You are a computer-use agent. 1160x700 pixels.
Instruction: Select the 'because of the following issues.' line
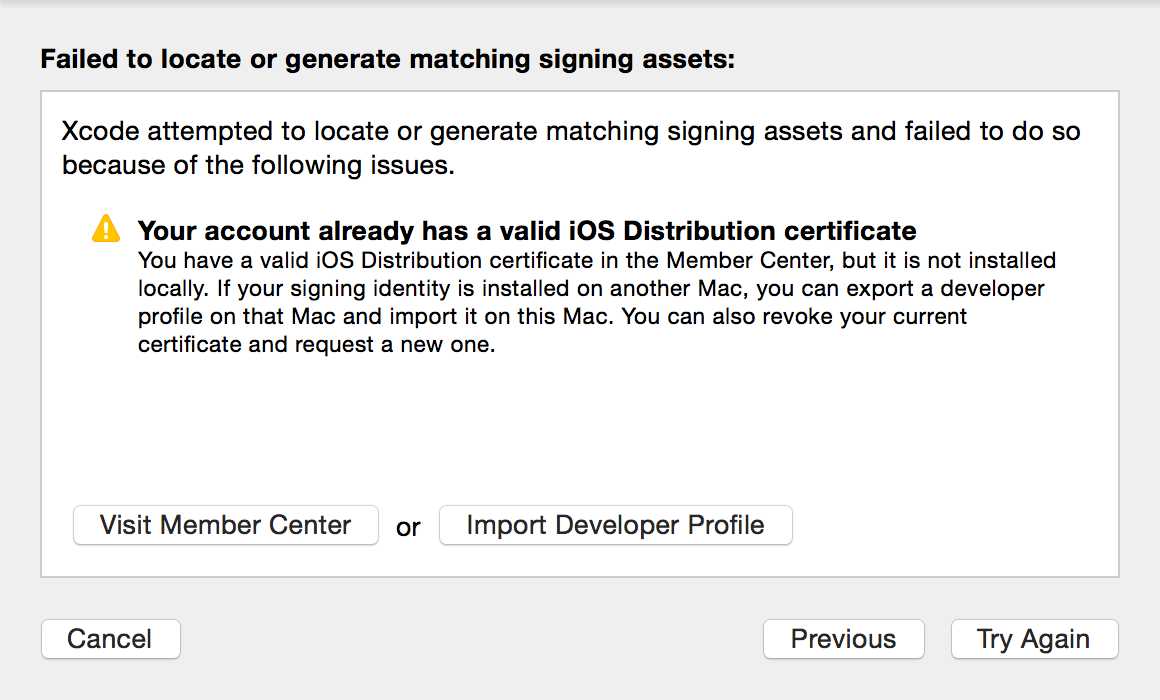[x=258, y=165]
